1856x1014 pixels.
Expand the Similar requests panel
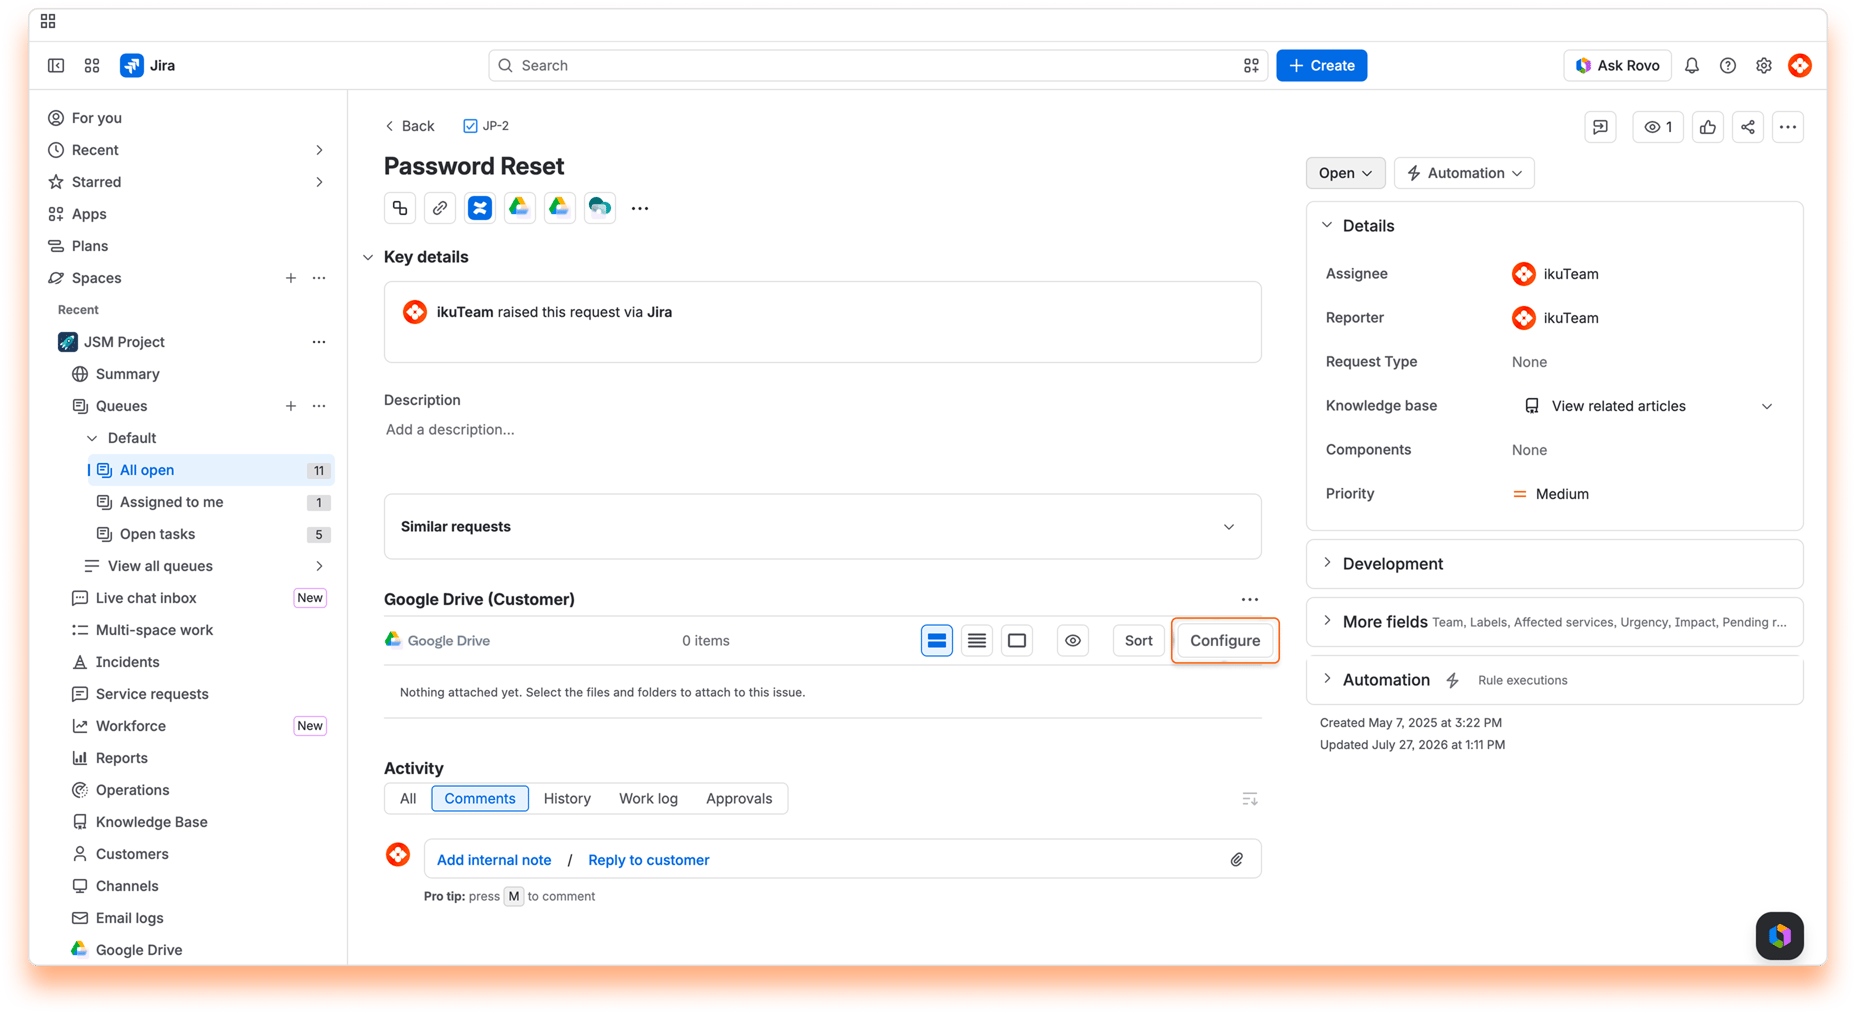point(822,527)
